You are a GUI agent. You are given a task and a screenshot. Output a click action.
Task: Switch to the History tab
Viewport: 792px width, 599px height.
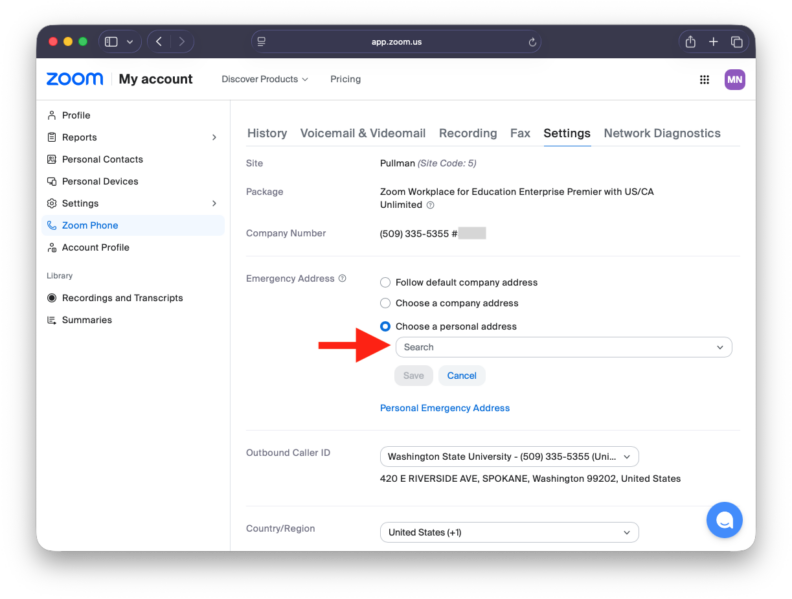point(267,133)
